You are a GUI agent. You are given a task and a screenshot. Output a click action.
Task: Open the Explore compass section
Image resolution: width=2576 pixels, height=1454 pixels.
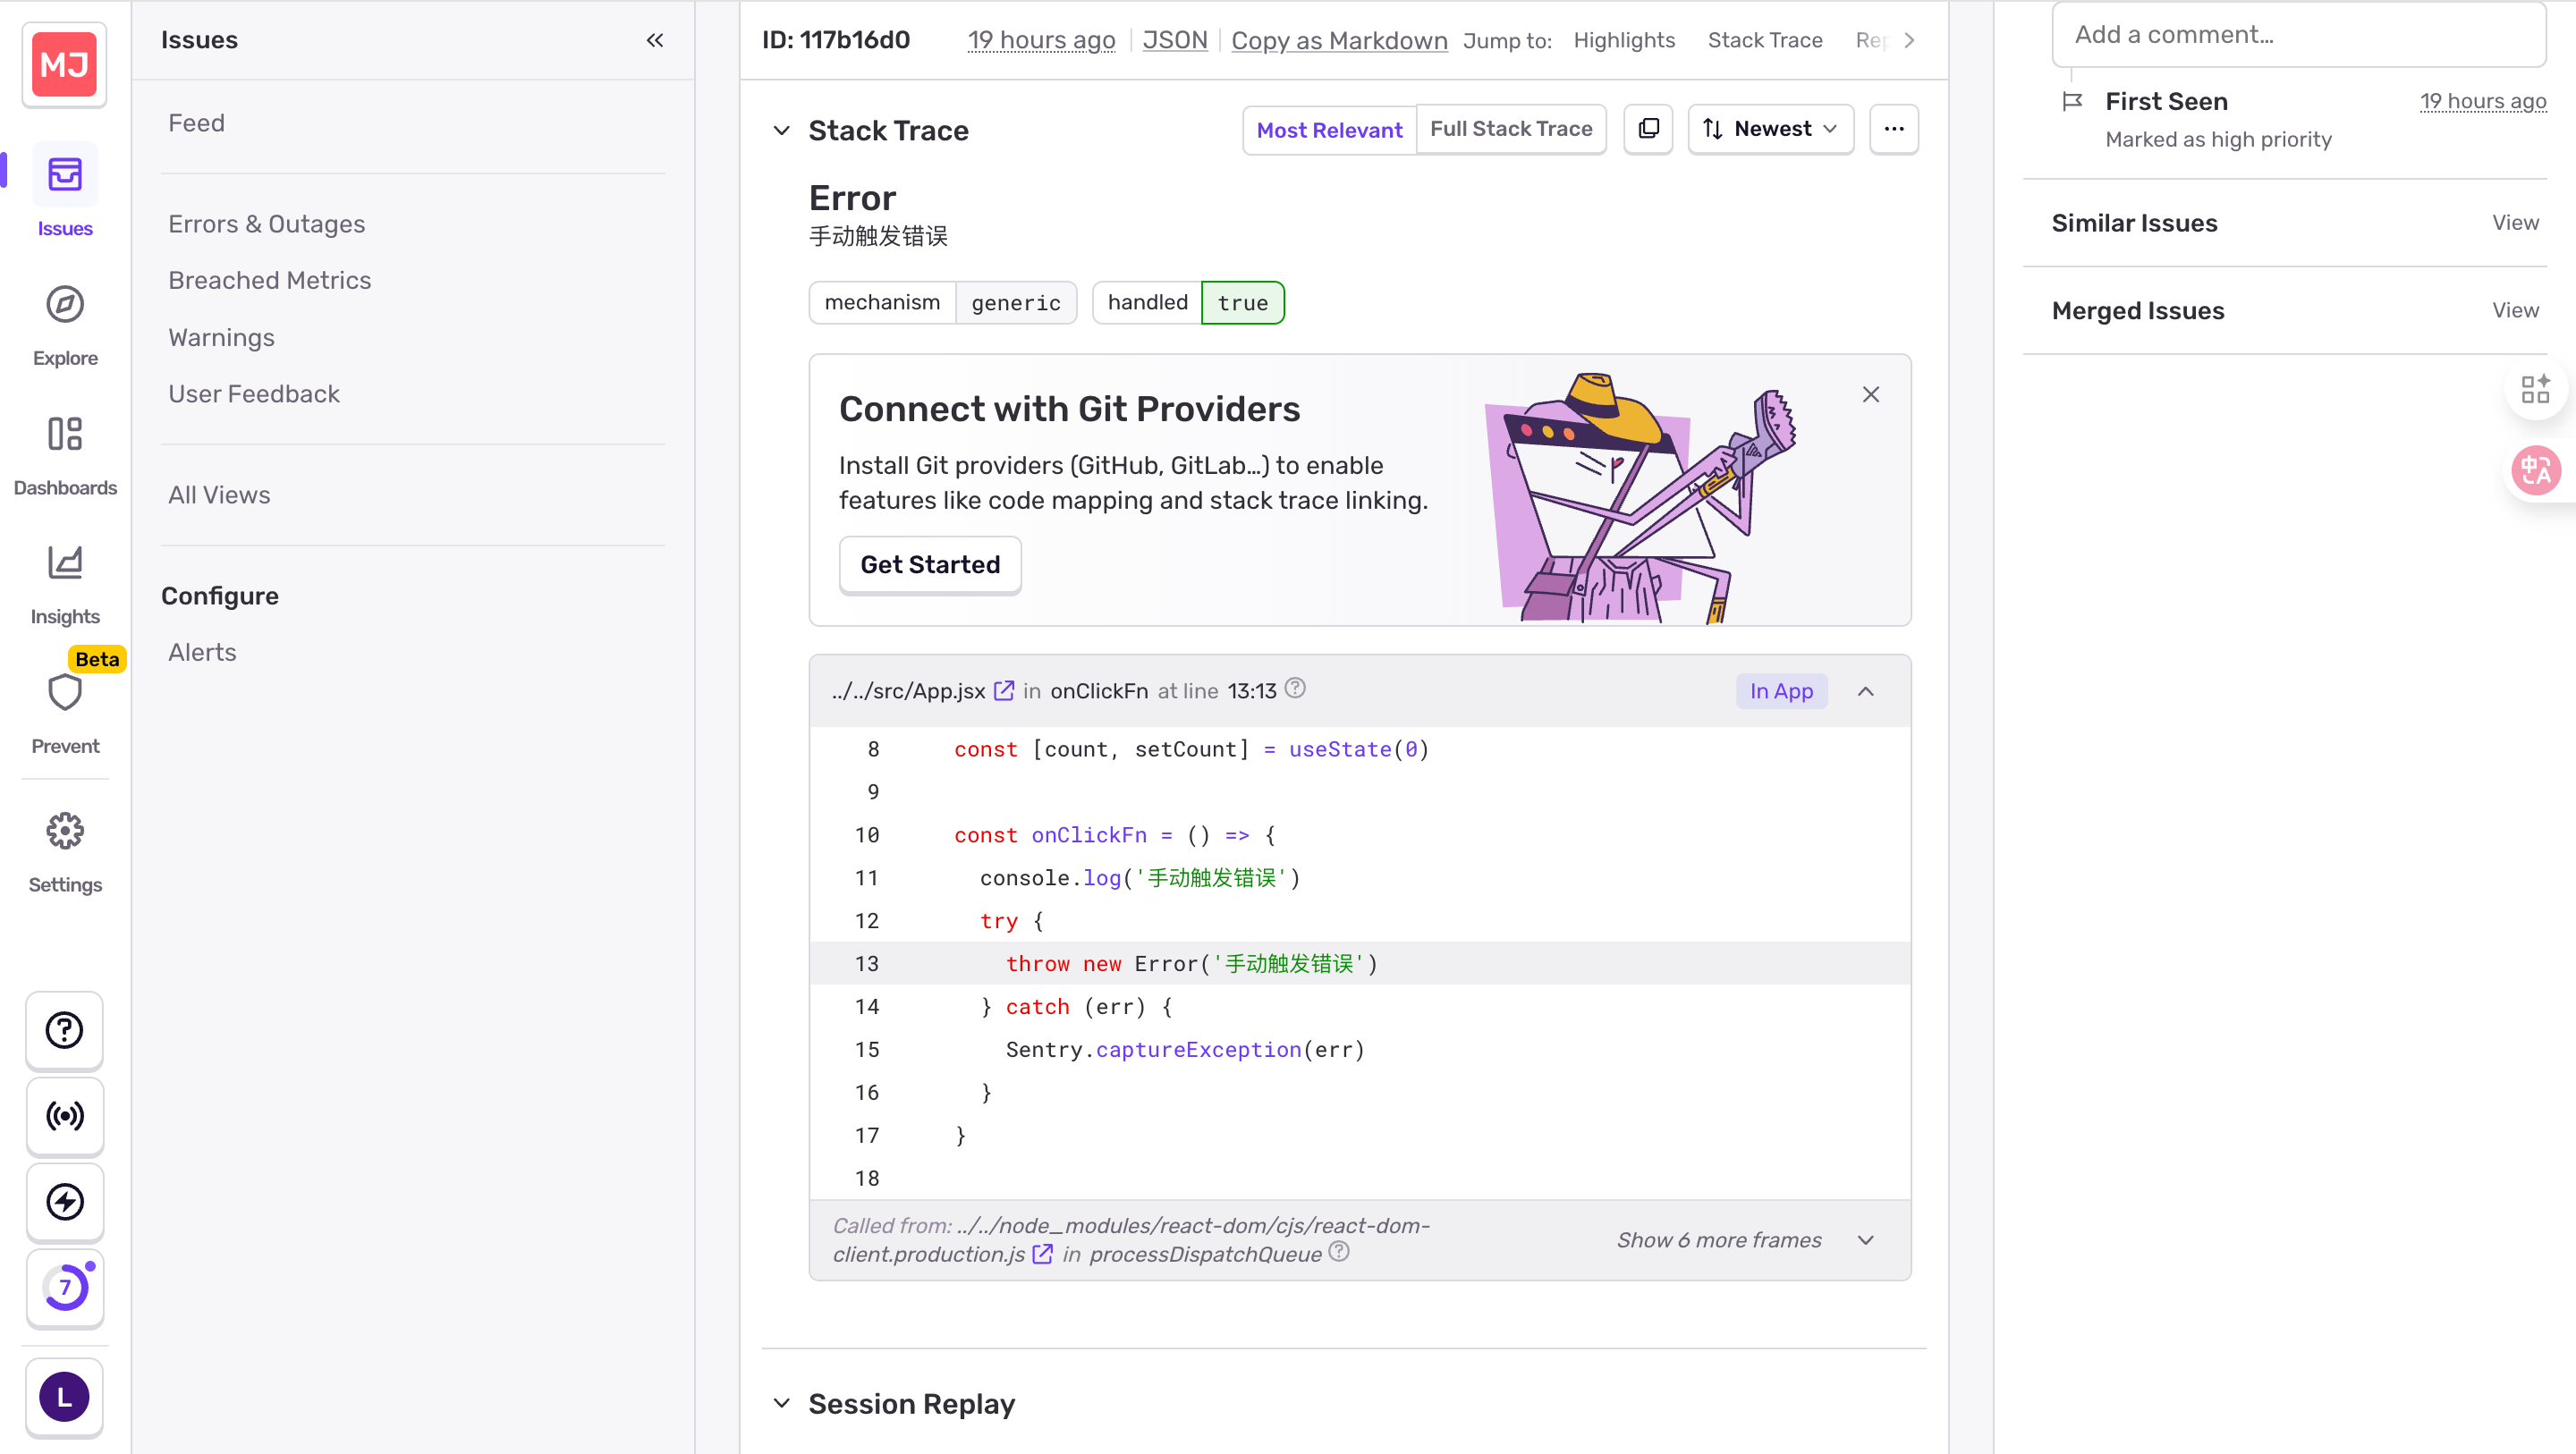pyautogui.click(x=65, y=326)
